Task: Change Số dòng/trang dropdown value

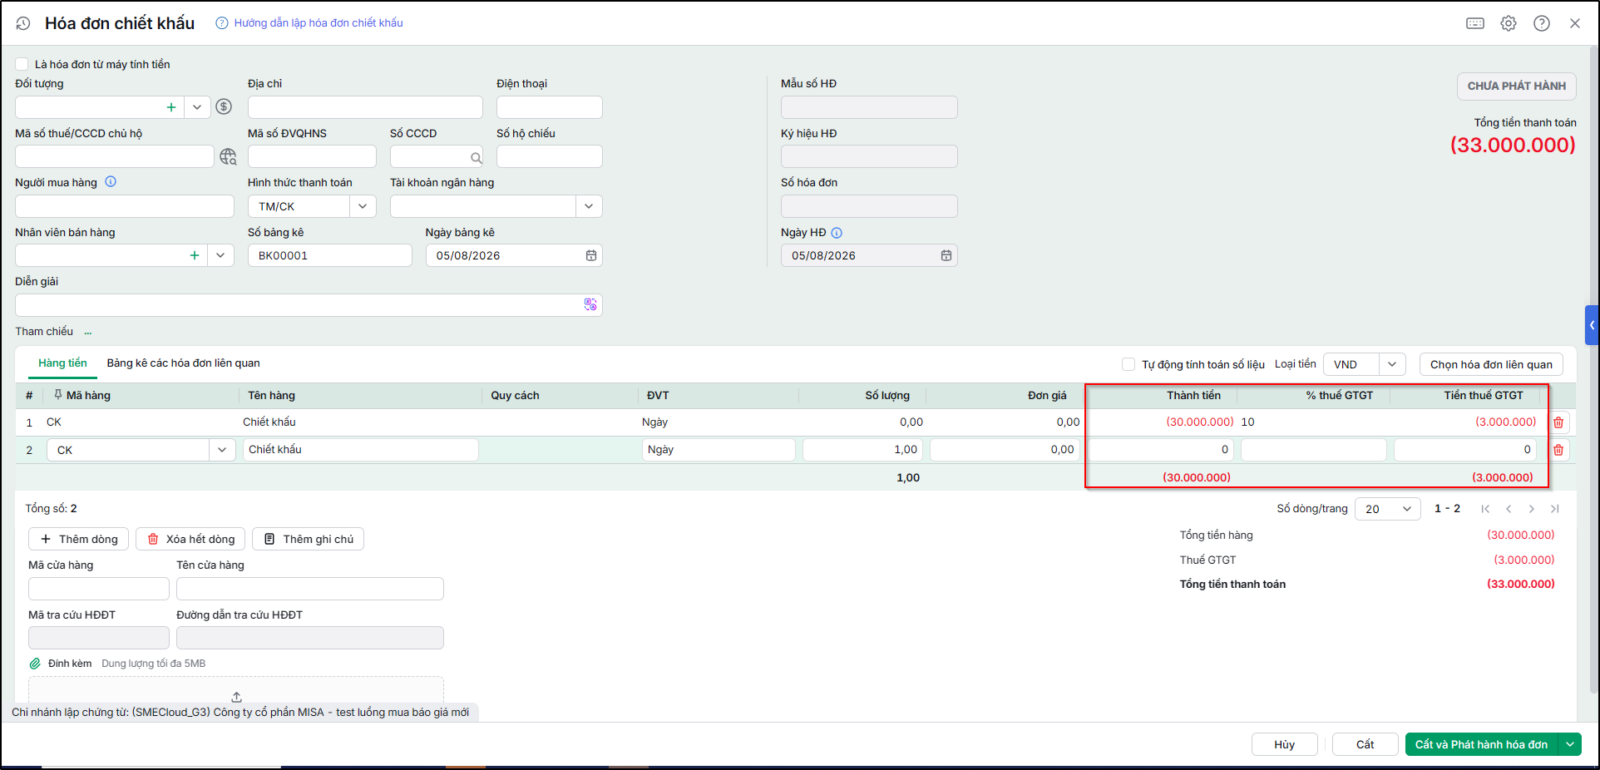Action: click(1388, 509)
